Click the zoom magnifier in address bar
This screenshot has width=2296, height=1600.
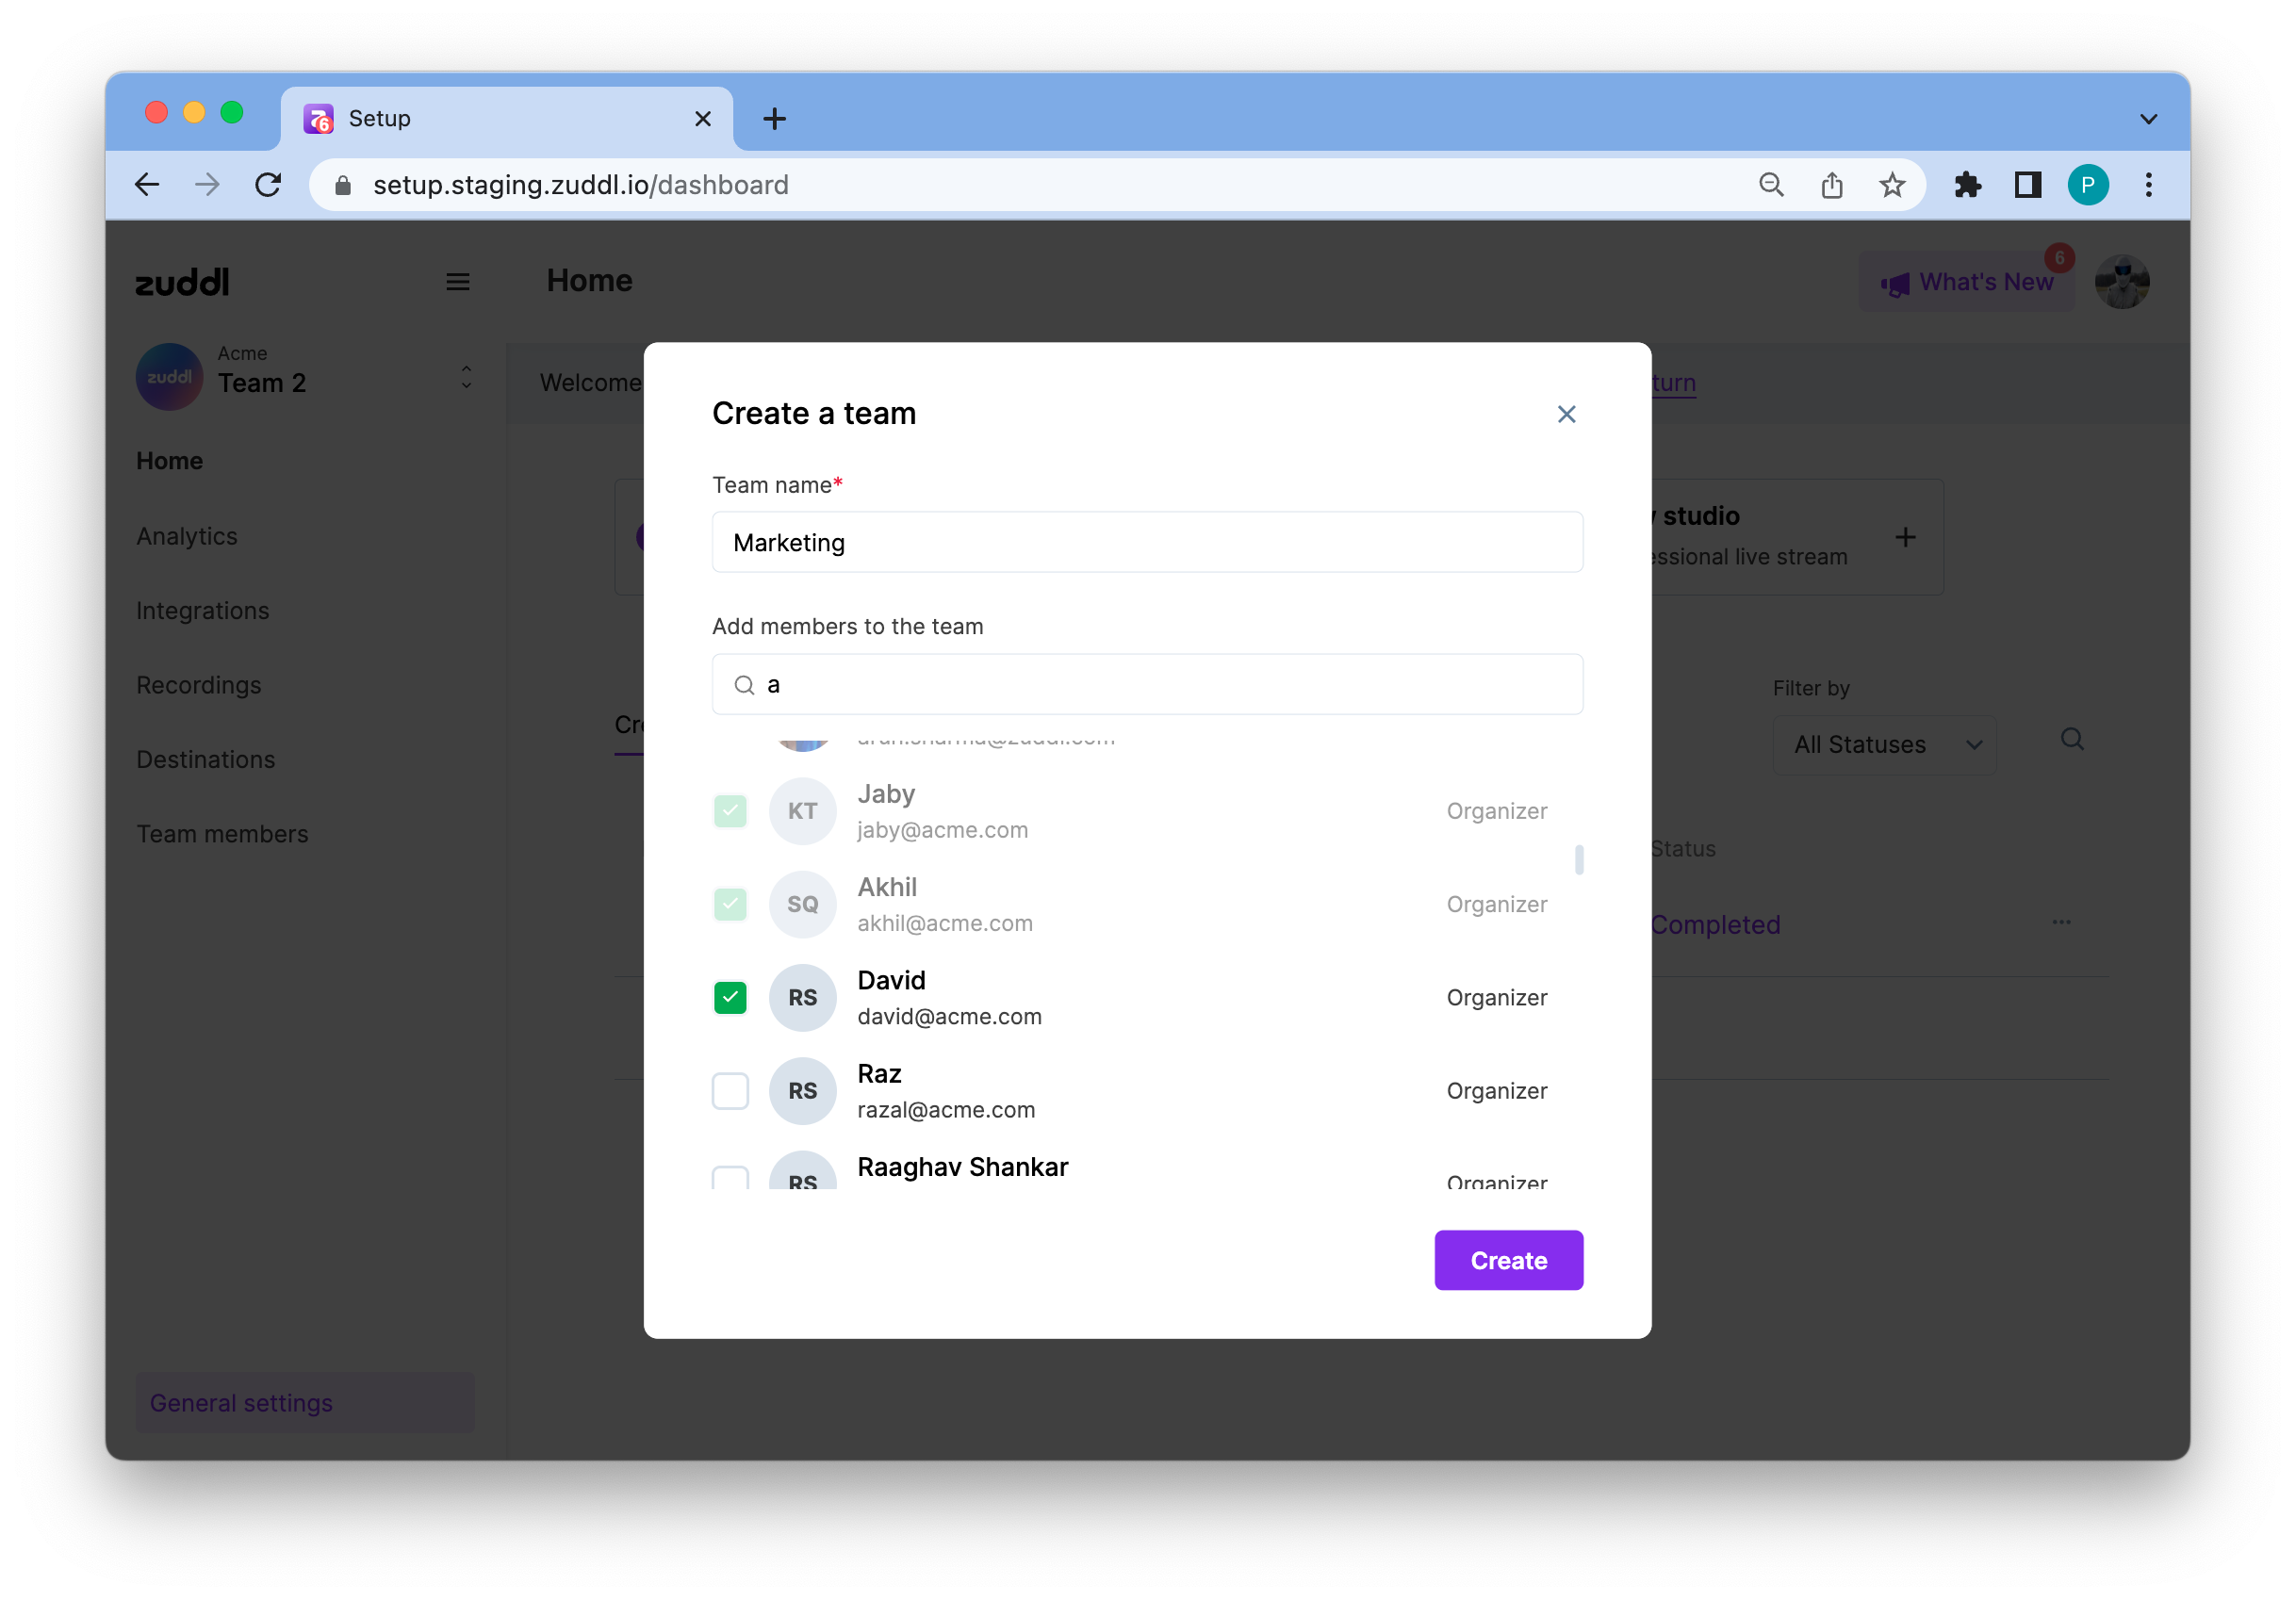(1771, 185)
